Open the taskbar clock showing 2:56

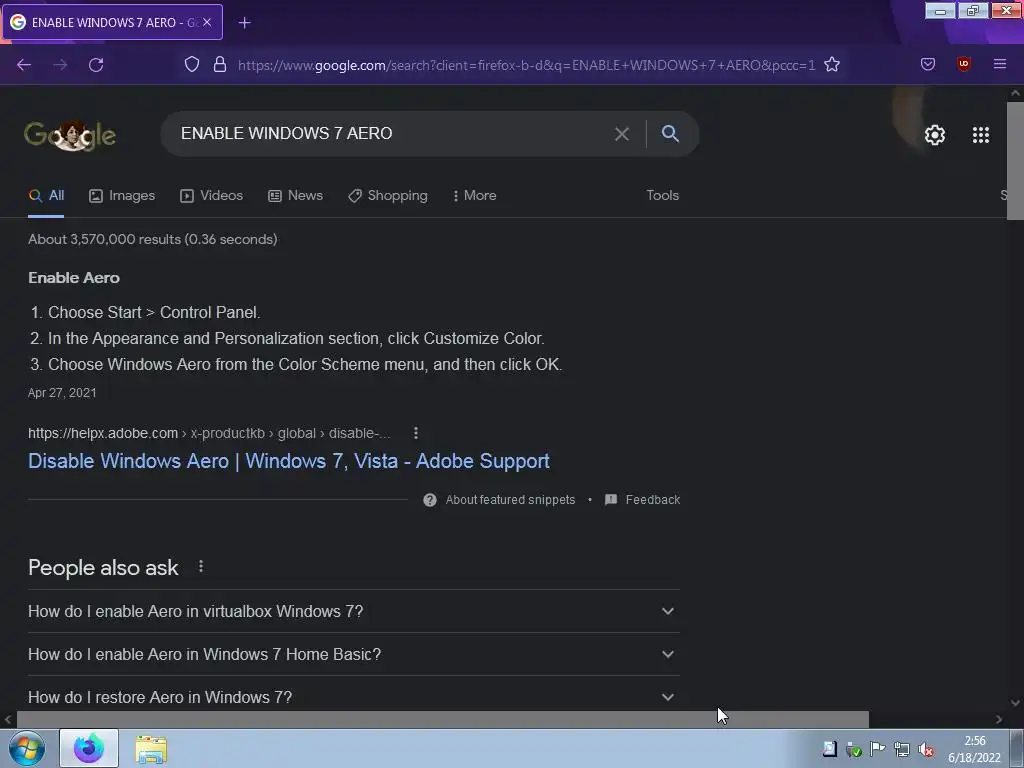coord(974,749)
